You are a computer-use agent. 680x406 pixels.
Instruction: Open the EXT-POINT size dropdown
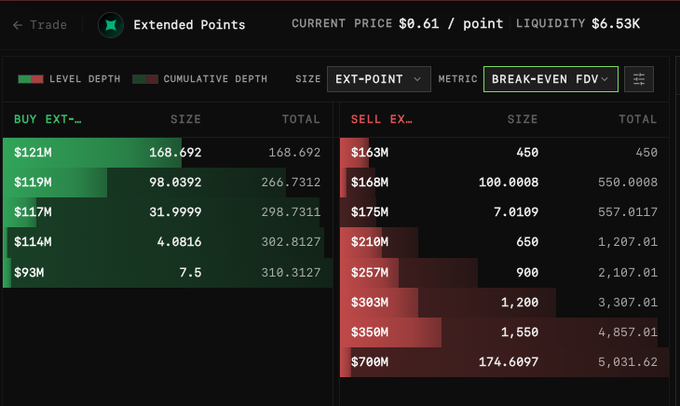[x=379, y=79]
